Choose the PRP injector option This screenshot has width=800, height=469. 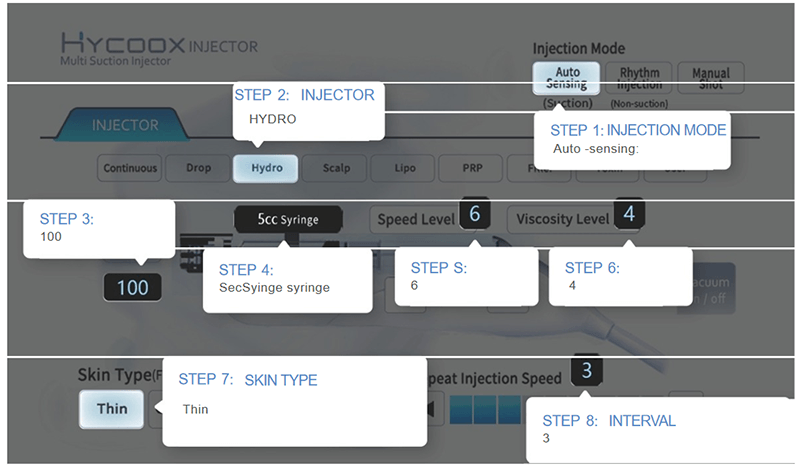point(472,168)
